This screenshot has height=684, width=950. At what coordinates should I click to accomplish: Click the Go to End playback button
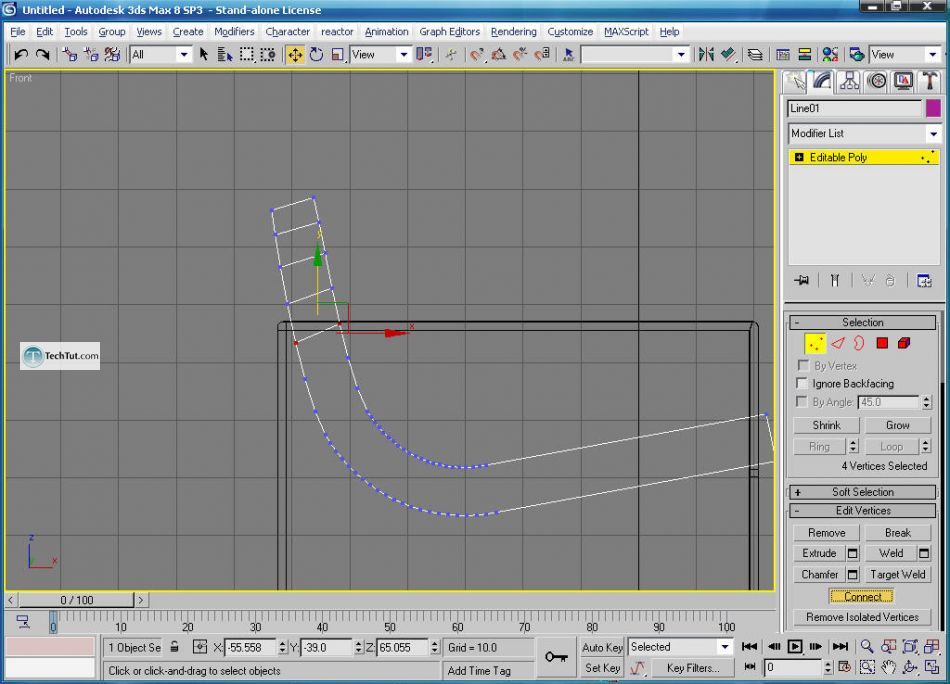tap(840, 646)
